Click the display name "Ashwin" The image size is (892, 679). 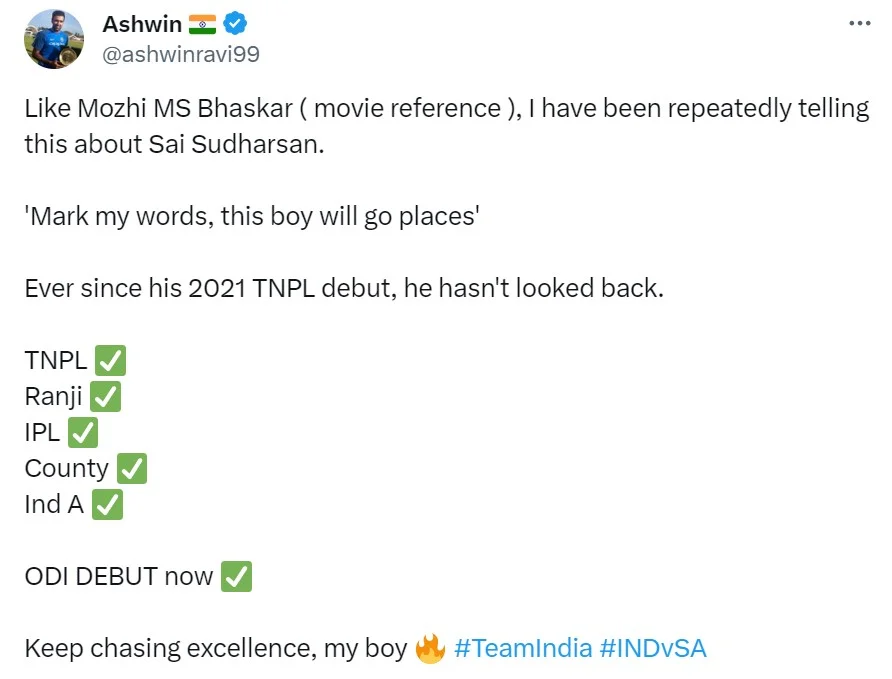142,23
